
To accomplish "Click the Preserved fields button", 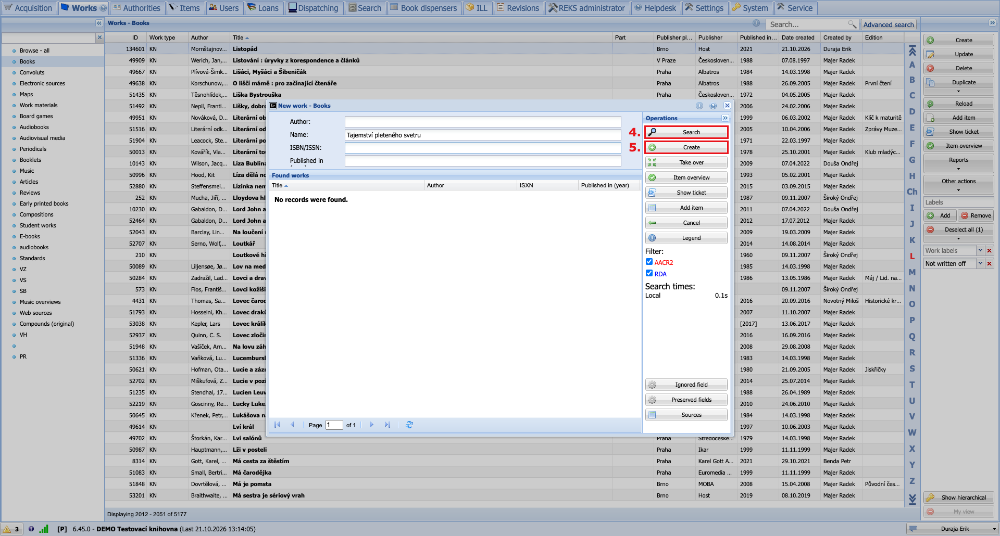I will pyautogui.click(x=686, y=400).
